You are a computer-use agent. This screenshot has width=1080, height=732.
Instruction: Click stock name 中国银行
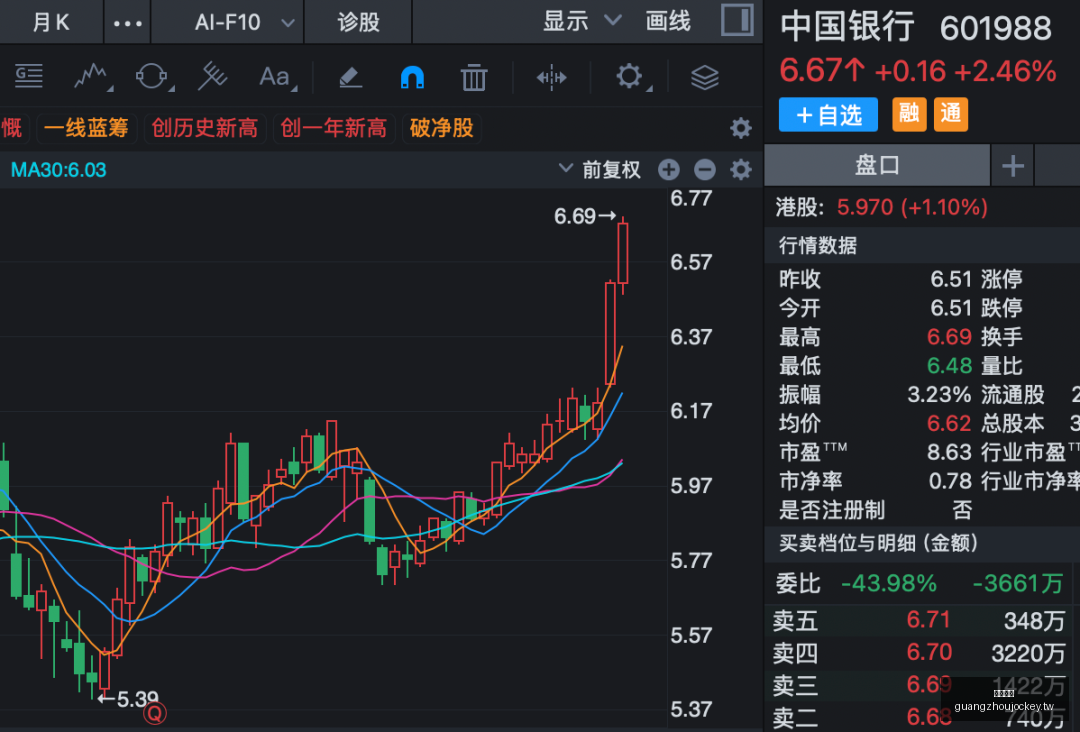coord(847,27)
